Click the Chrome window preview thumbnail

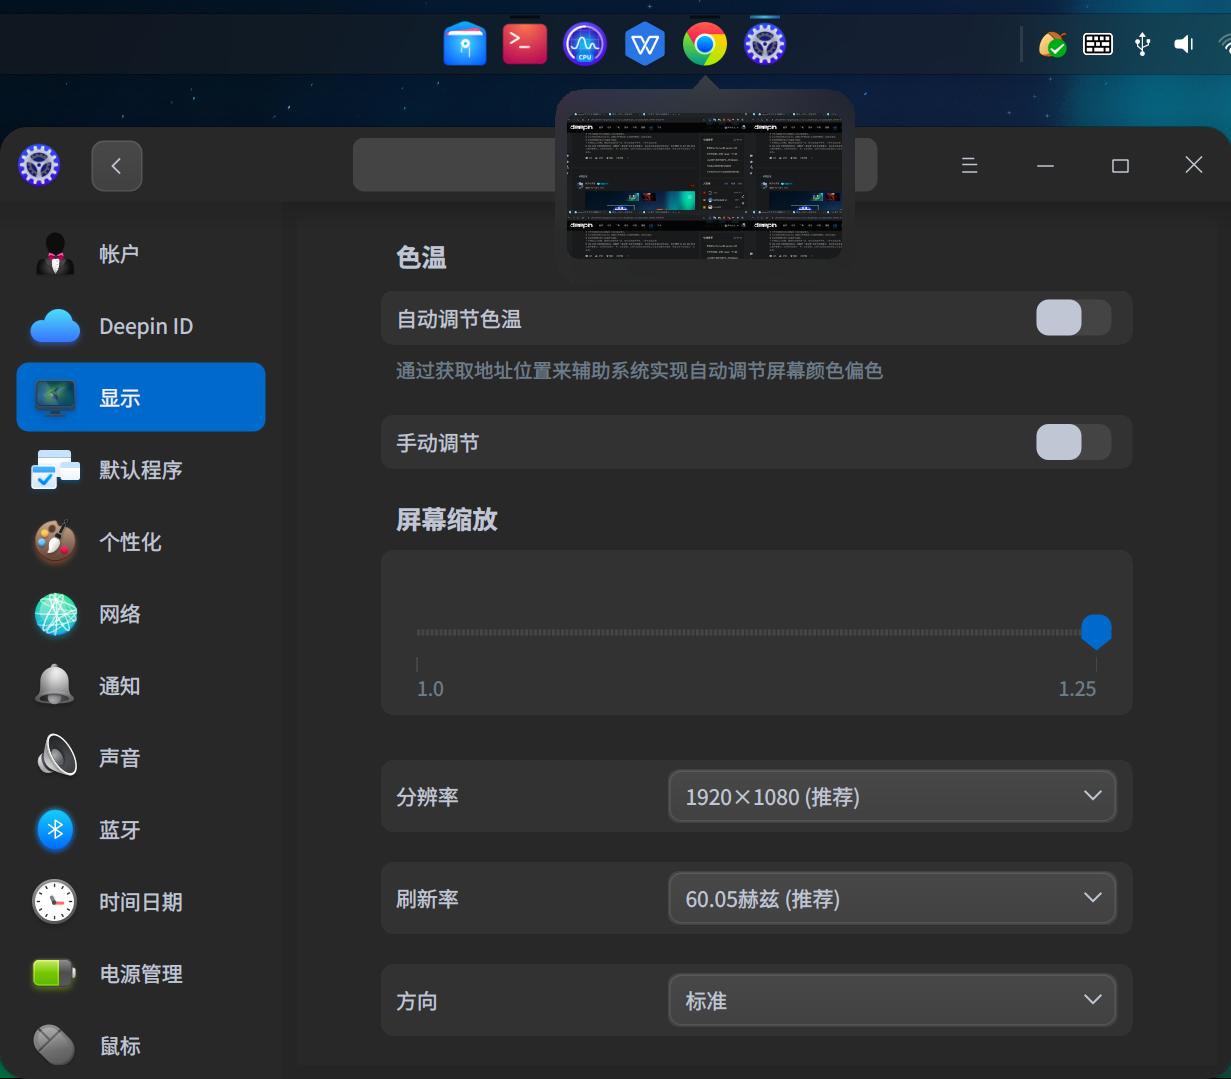pos(705,186)
